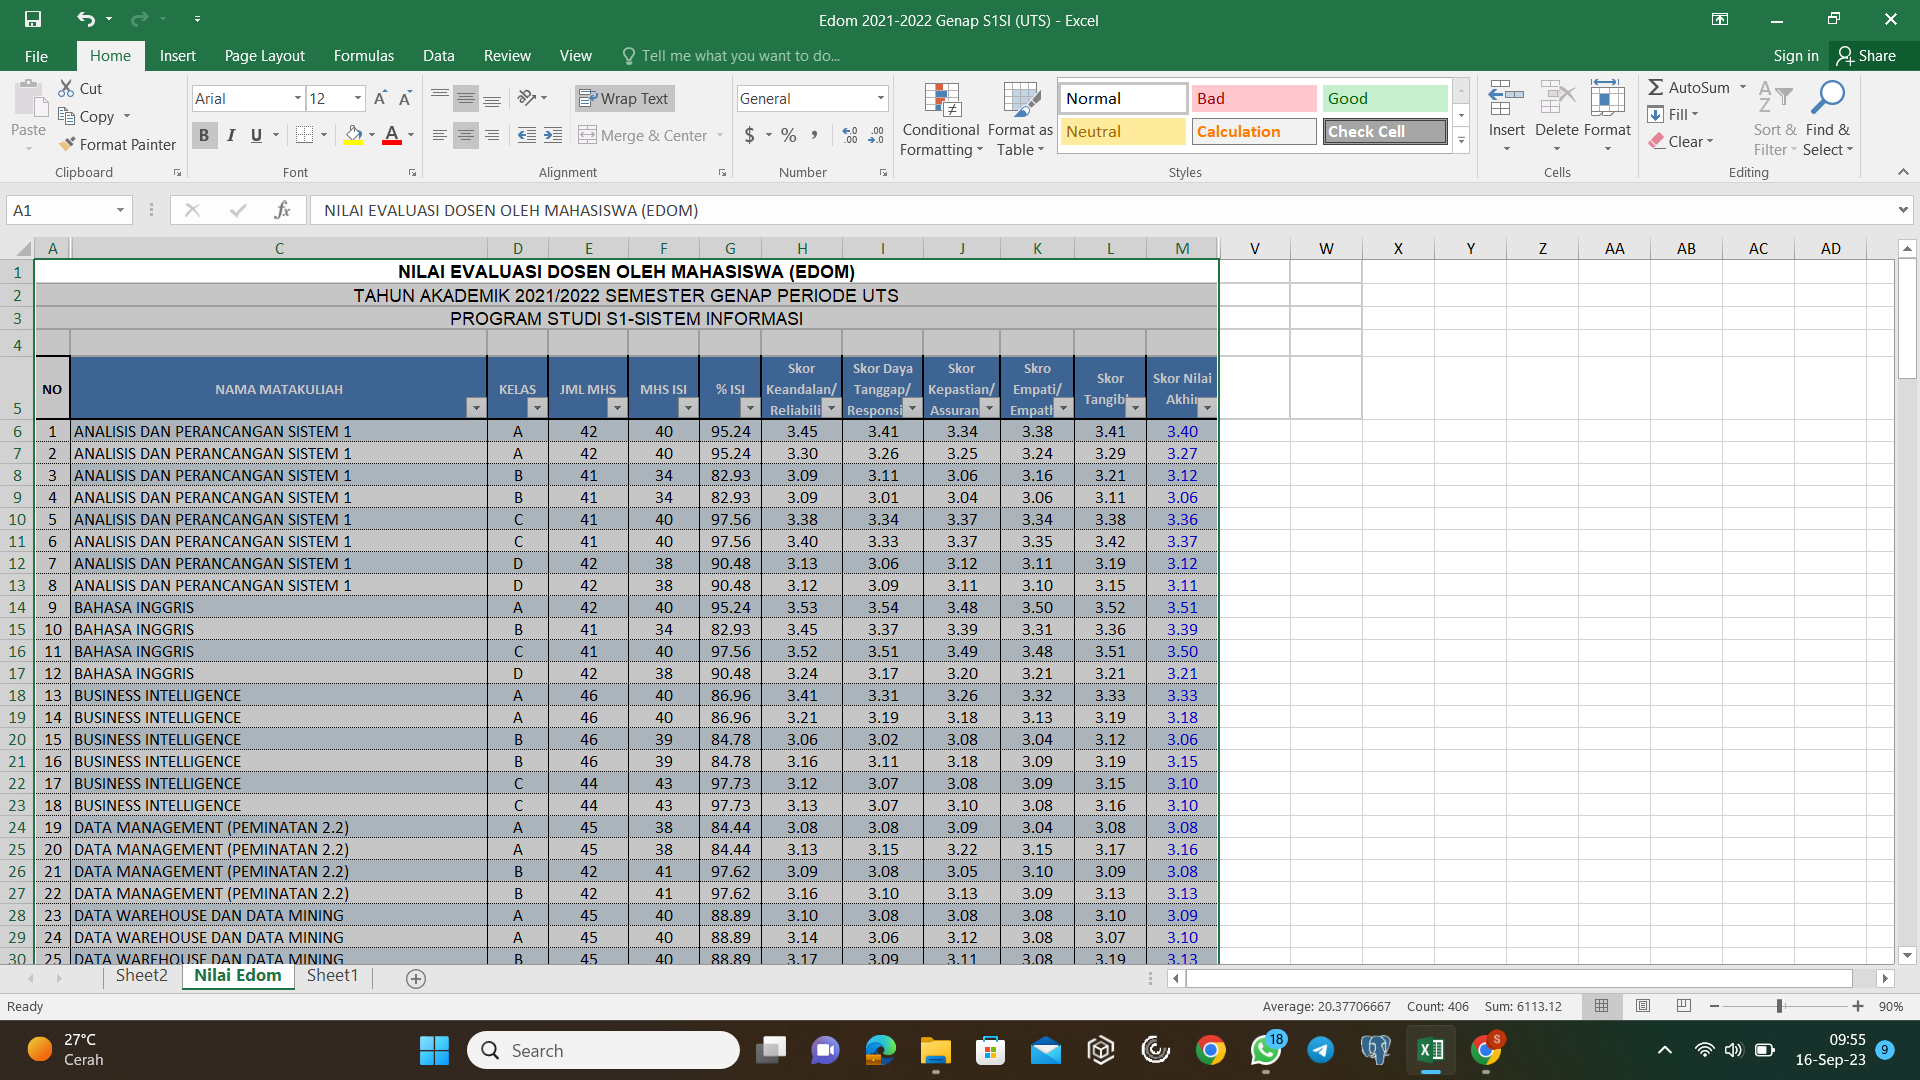
Task: Click Sign in link
Action: (1795, 56)
